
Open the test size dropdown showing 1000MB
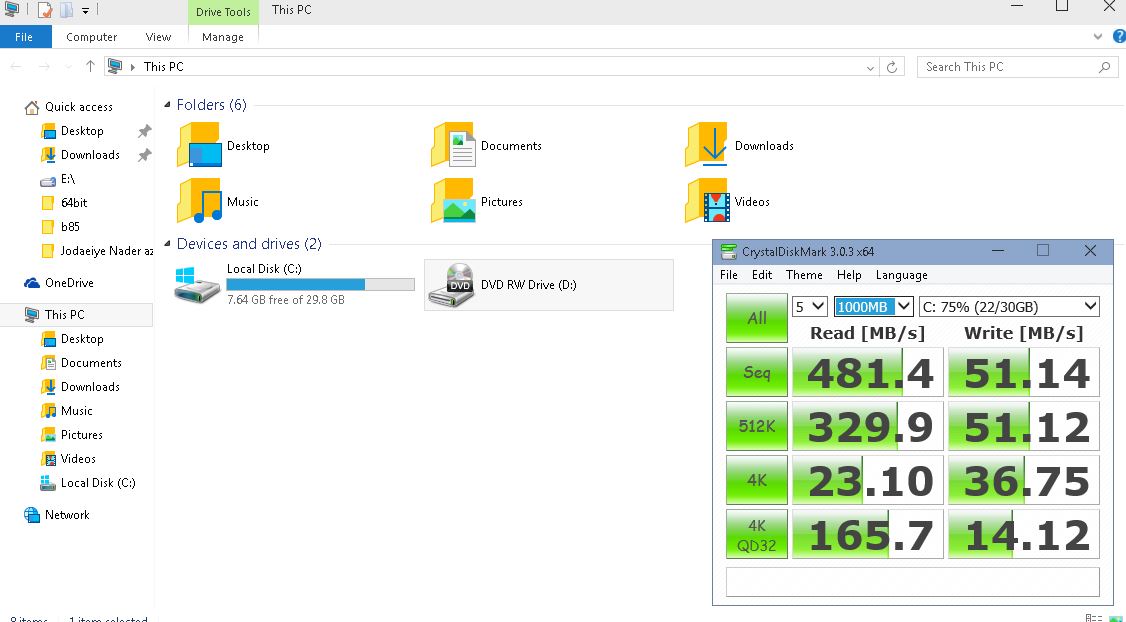(873, 307)
